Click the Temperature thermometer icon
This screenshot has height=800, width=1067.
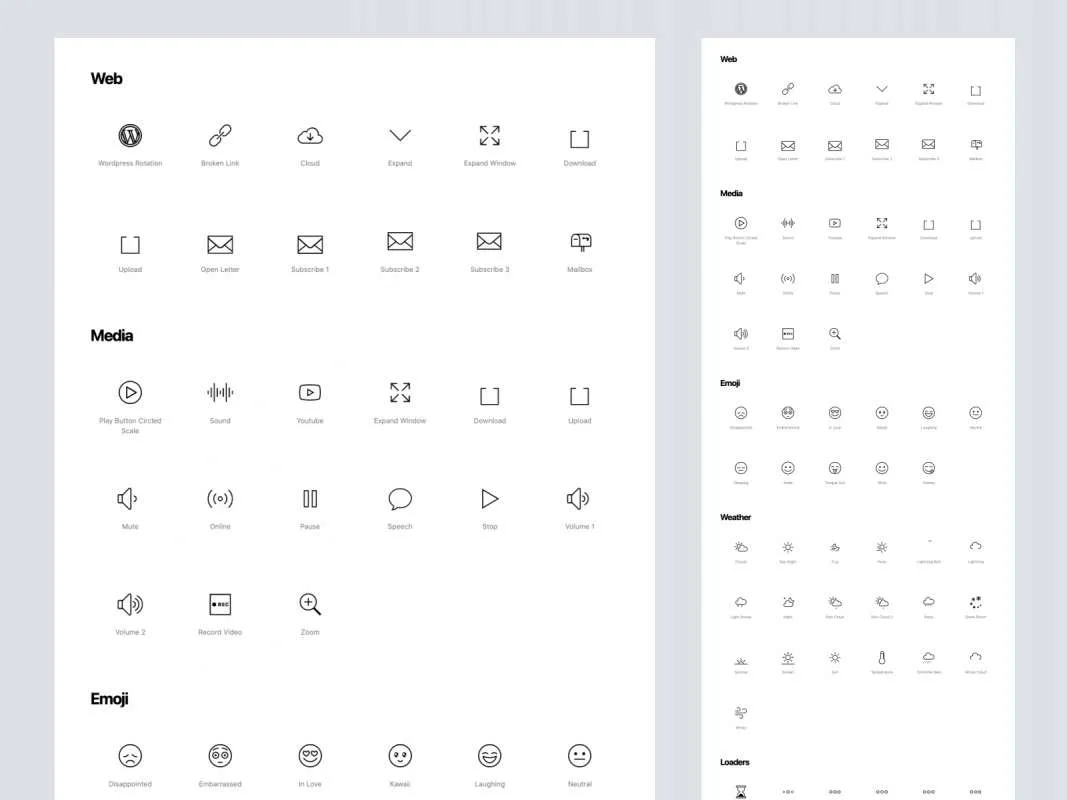pos(882,658)
